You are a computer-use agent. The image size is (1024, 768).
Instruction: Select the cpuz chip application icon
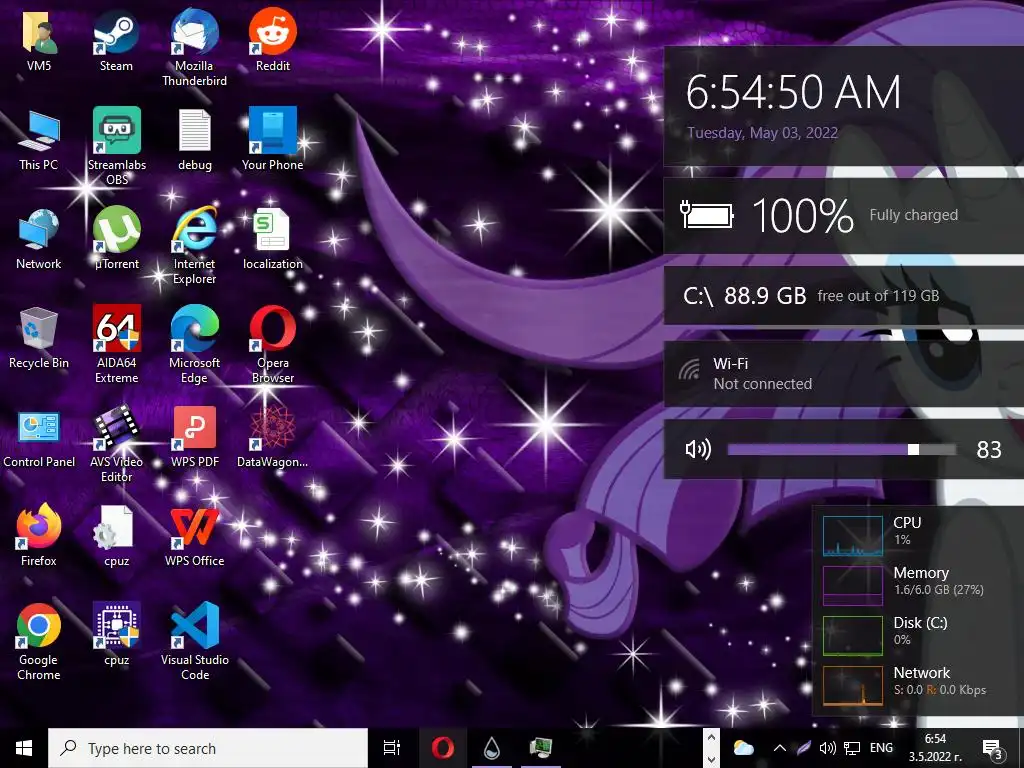116,635
